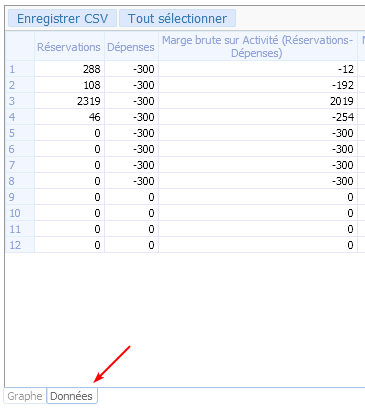Switch to the Graphe tab
The width and height of the screenshot is (365, 409).
coord(25,396)
